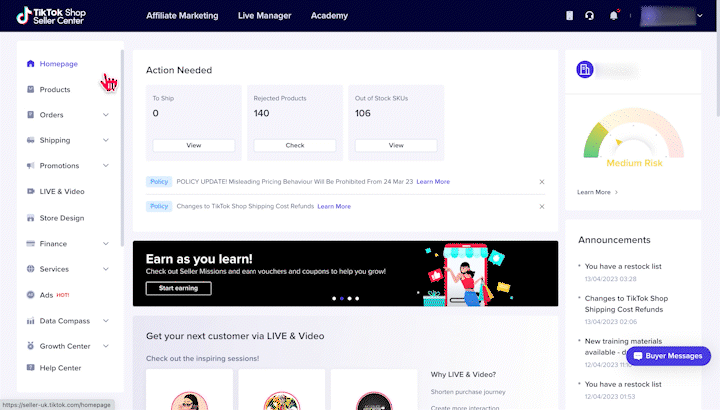The width and height of the screenshot is (720, 410).
Task: Select the second banner carousel dot
Action: tap(341, 298)
